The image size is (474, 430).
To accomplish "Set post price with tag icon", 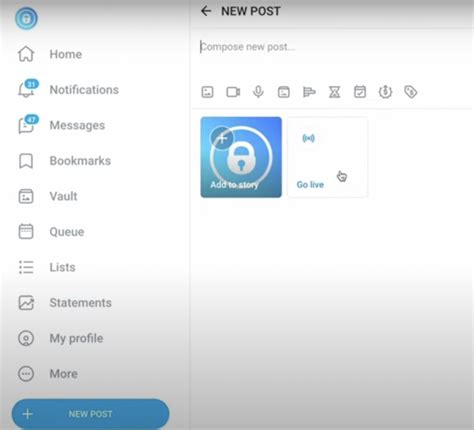I will click(x=411, y=92).
